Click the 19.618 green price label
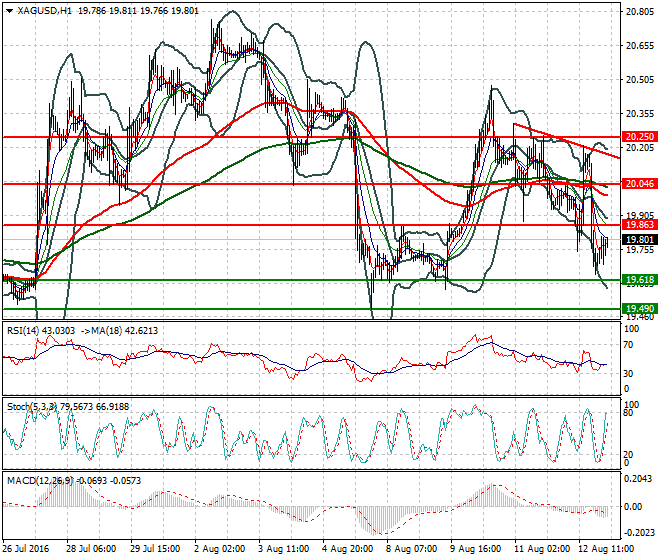 638,280
